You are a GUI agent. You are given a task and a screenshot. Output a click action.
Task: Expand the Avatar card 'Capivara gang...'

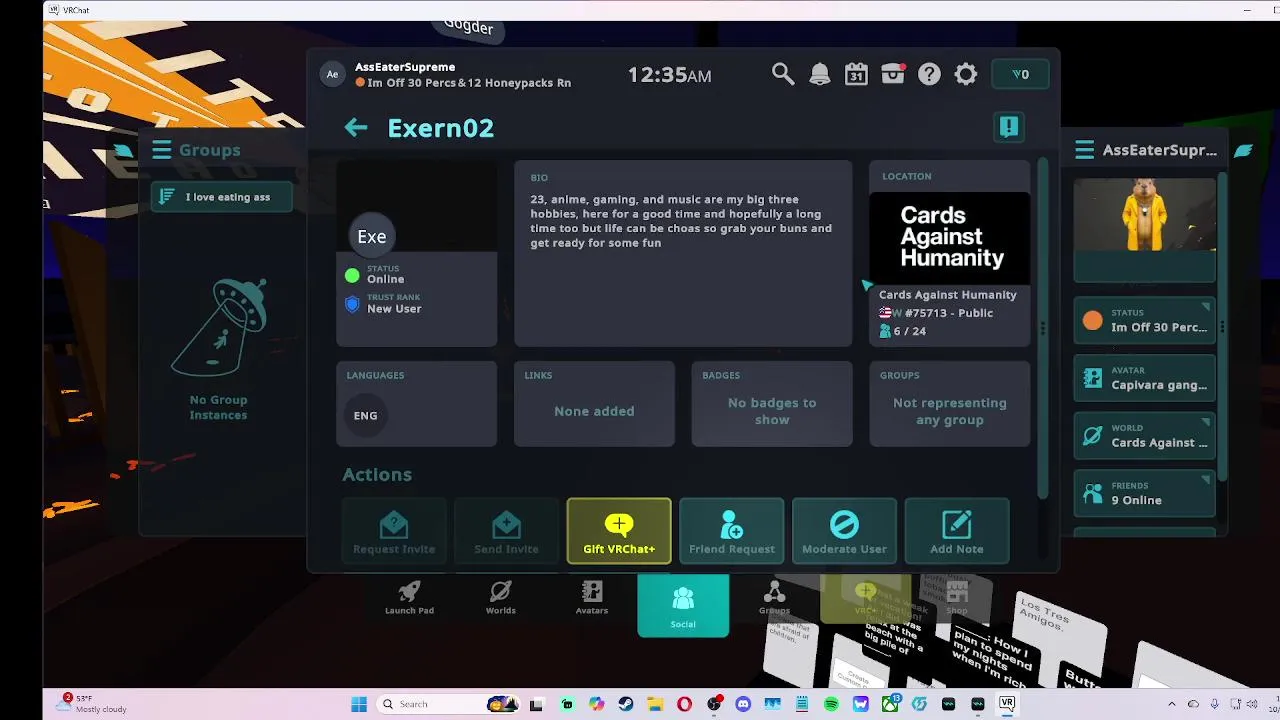[x=1145, y=378]
